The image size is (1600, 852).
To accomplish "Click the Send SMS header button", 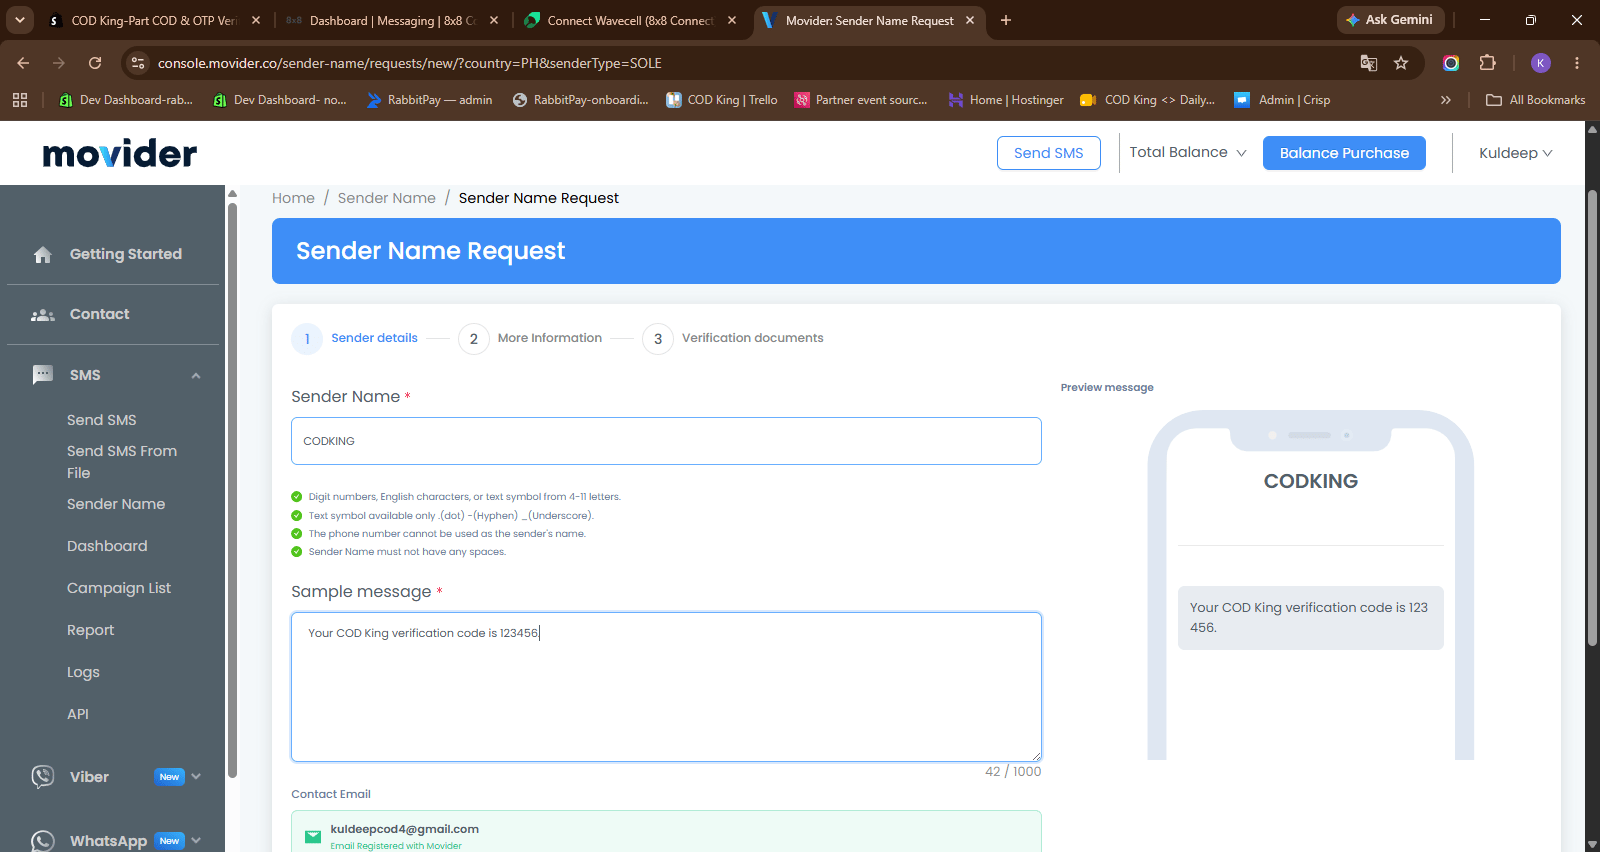I will pyautogui.click(x=1049, y=153).
